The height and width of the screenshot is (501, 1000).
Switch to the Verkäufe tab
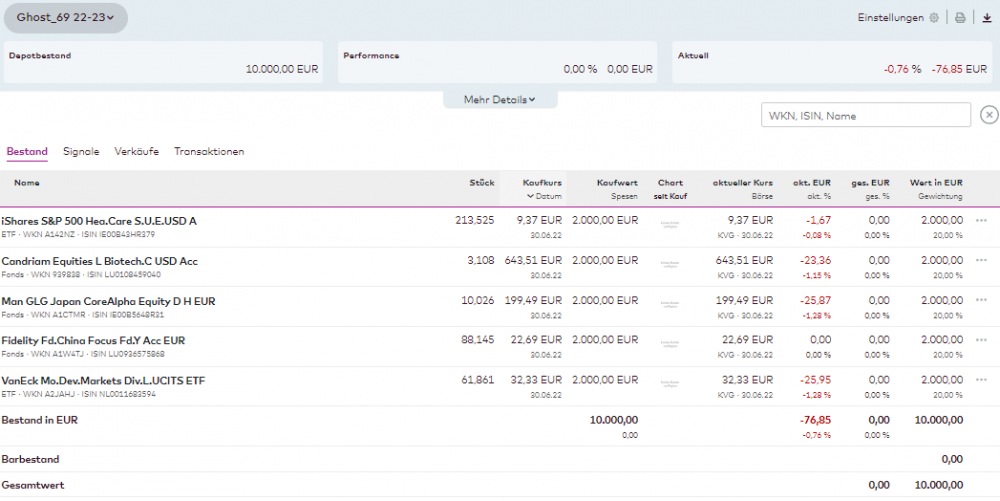136,152
